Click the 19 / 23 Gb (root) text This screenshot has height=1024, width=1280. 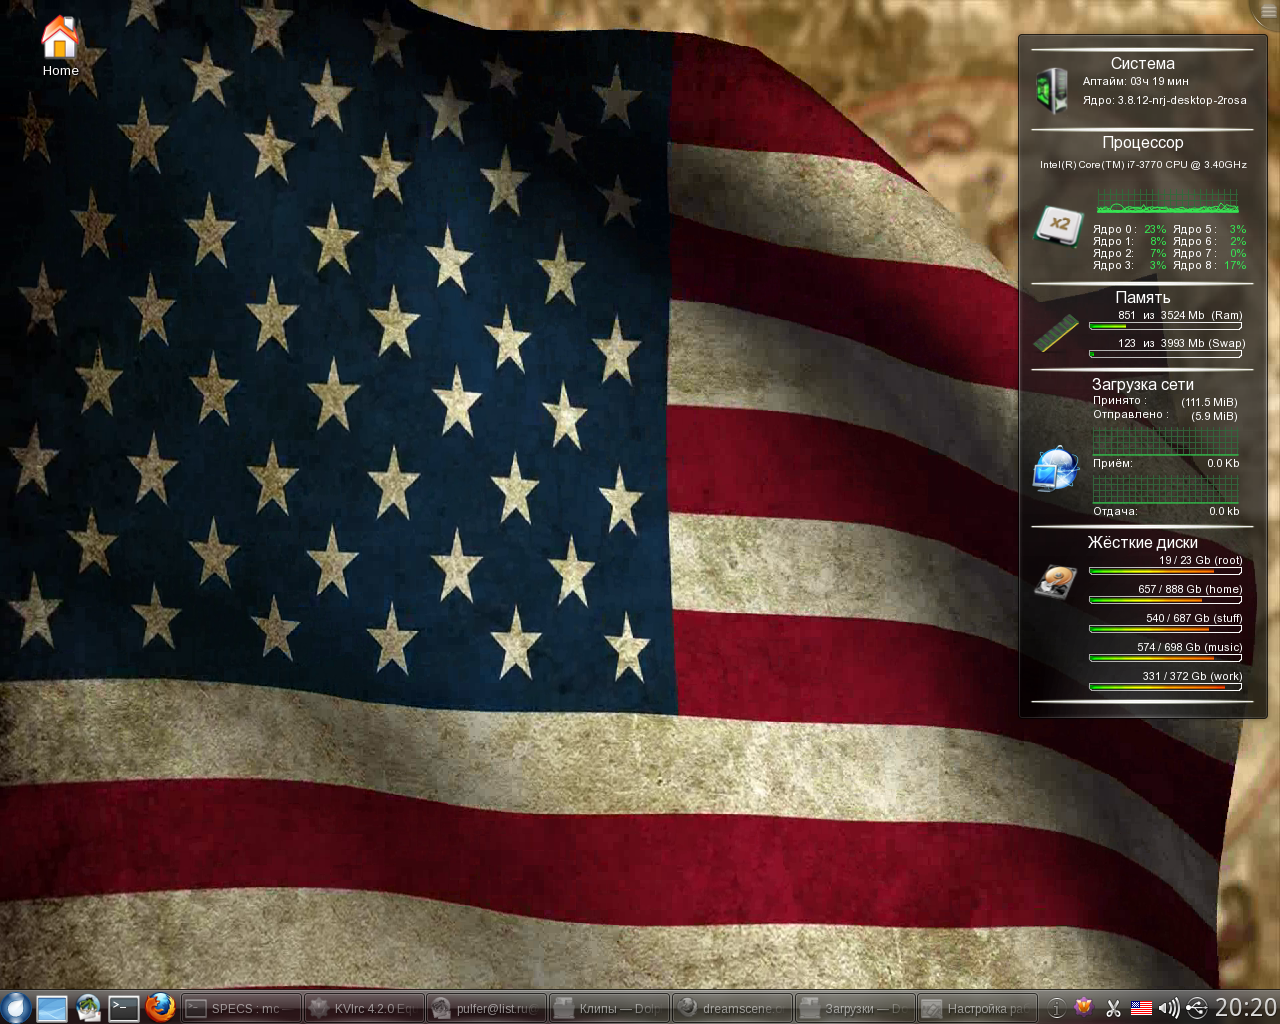1200,560
